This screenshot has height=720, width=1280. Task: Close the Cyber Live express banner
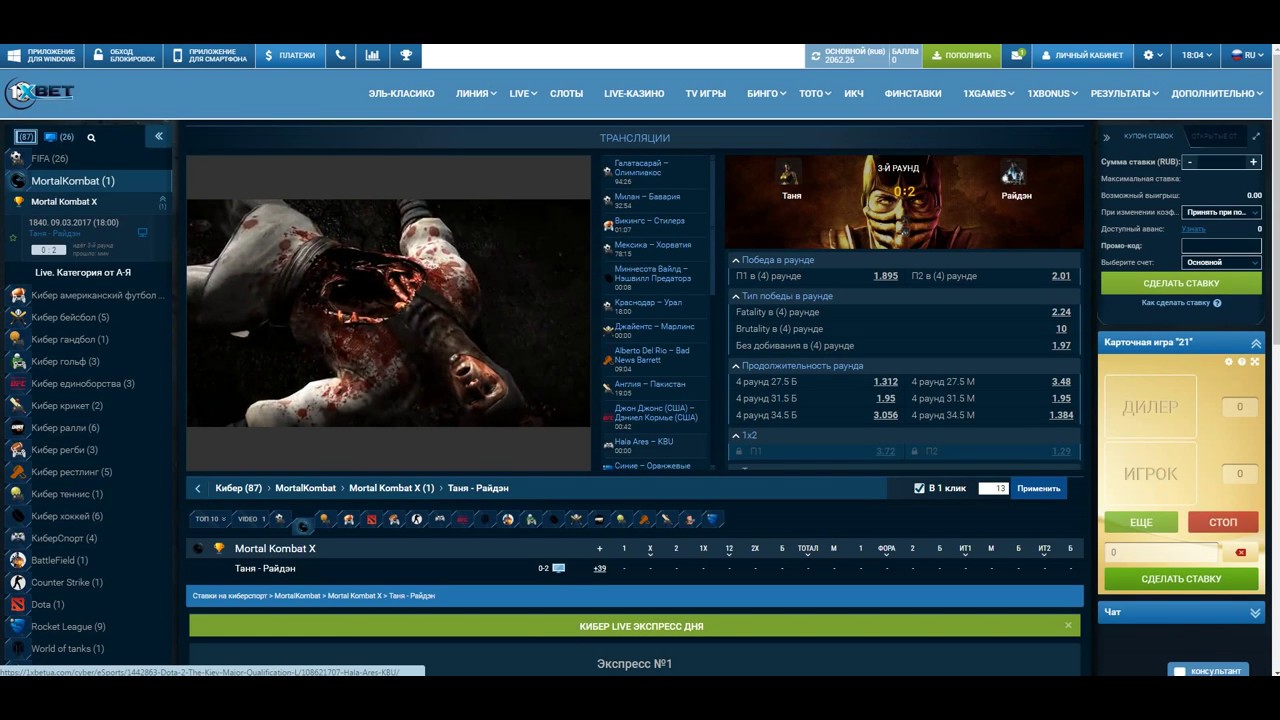coord(1068,626)
